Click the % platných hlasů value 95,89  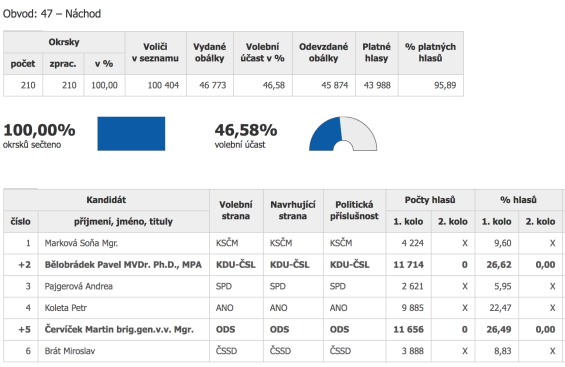(x=445, y=85)
